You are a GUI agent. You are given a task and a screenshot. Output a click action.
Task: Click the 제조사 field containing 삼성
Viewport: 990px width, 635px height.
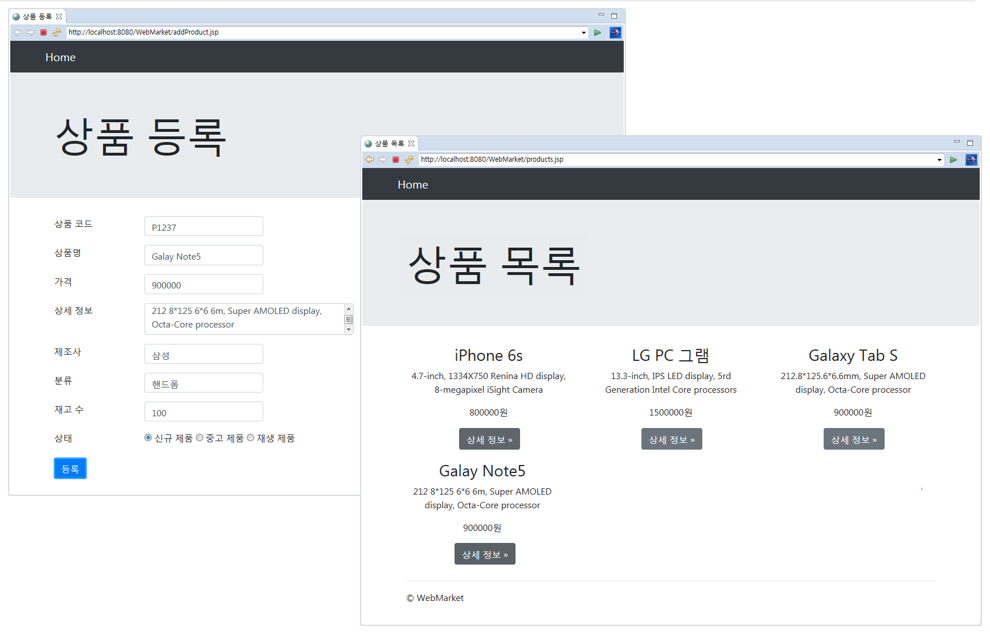click(x=203, y=355)
